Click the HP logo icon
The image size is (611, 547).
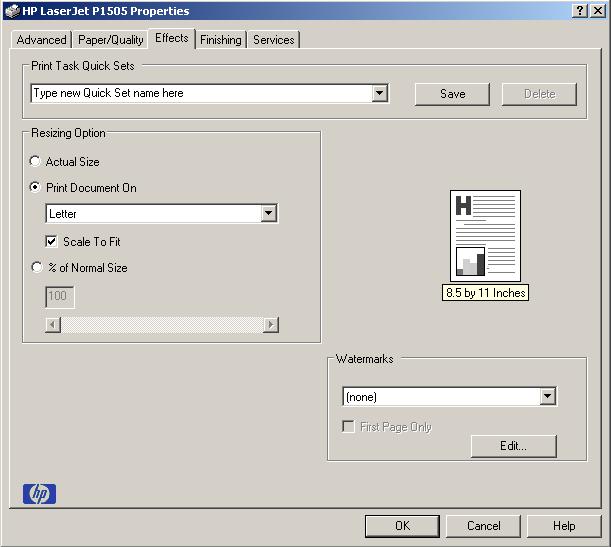click(39, 494)
